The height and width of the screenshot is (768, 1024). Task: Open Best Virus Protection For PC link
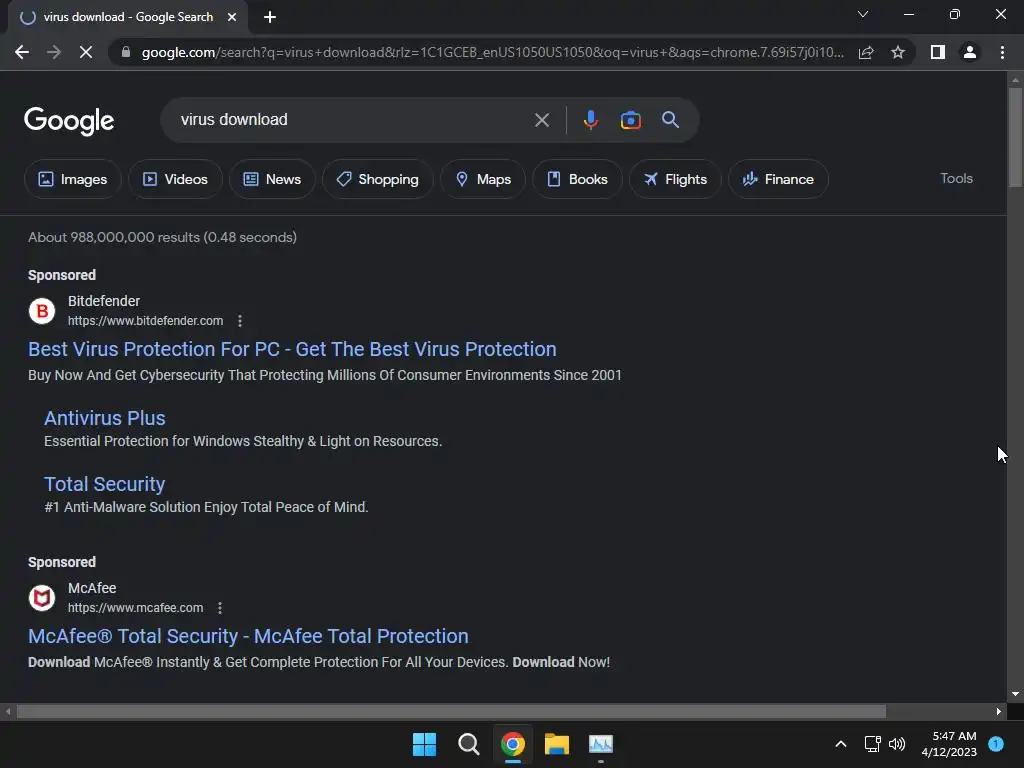(292, 349)
